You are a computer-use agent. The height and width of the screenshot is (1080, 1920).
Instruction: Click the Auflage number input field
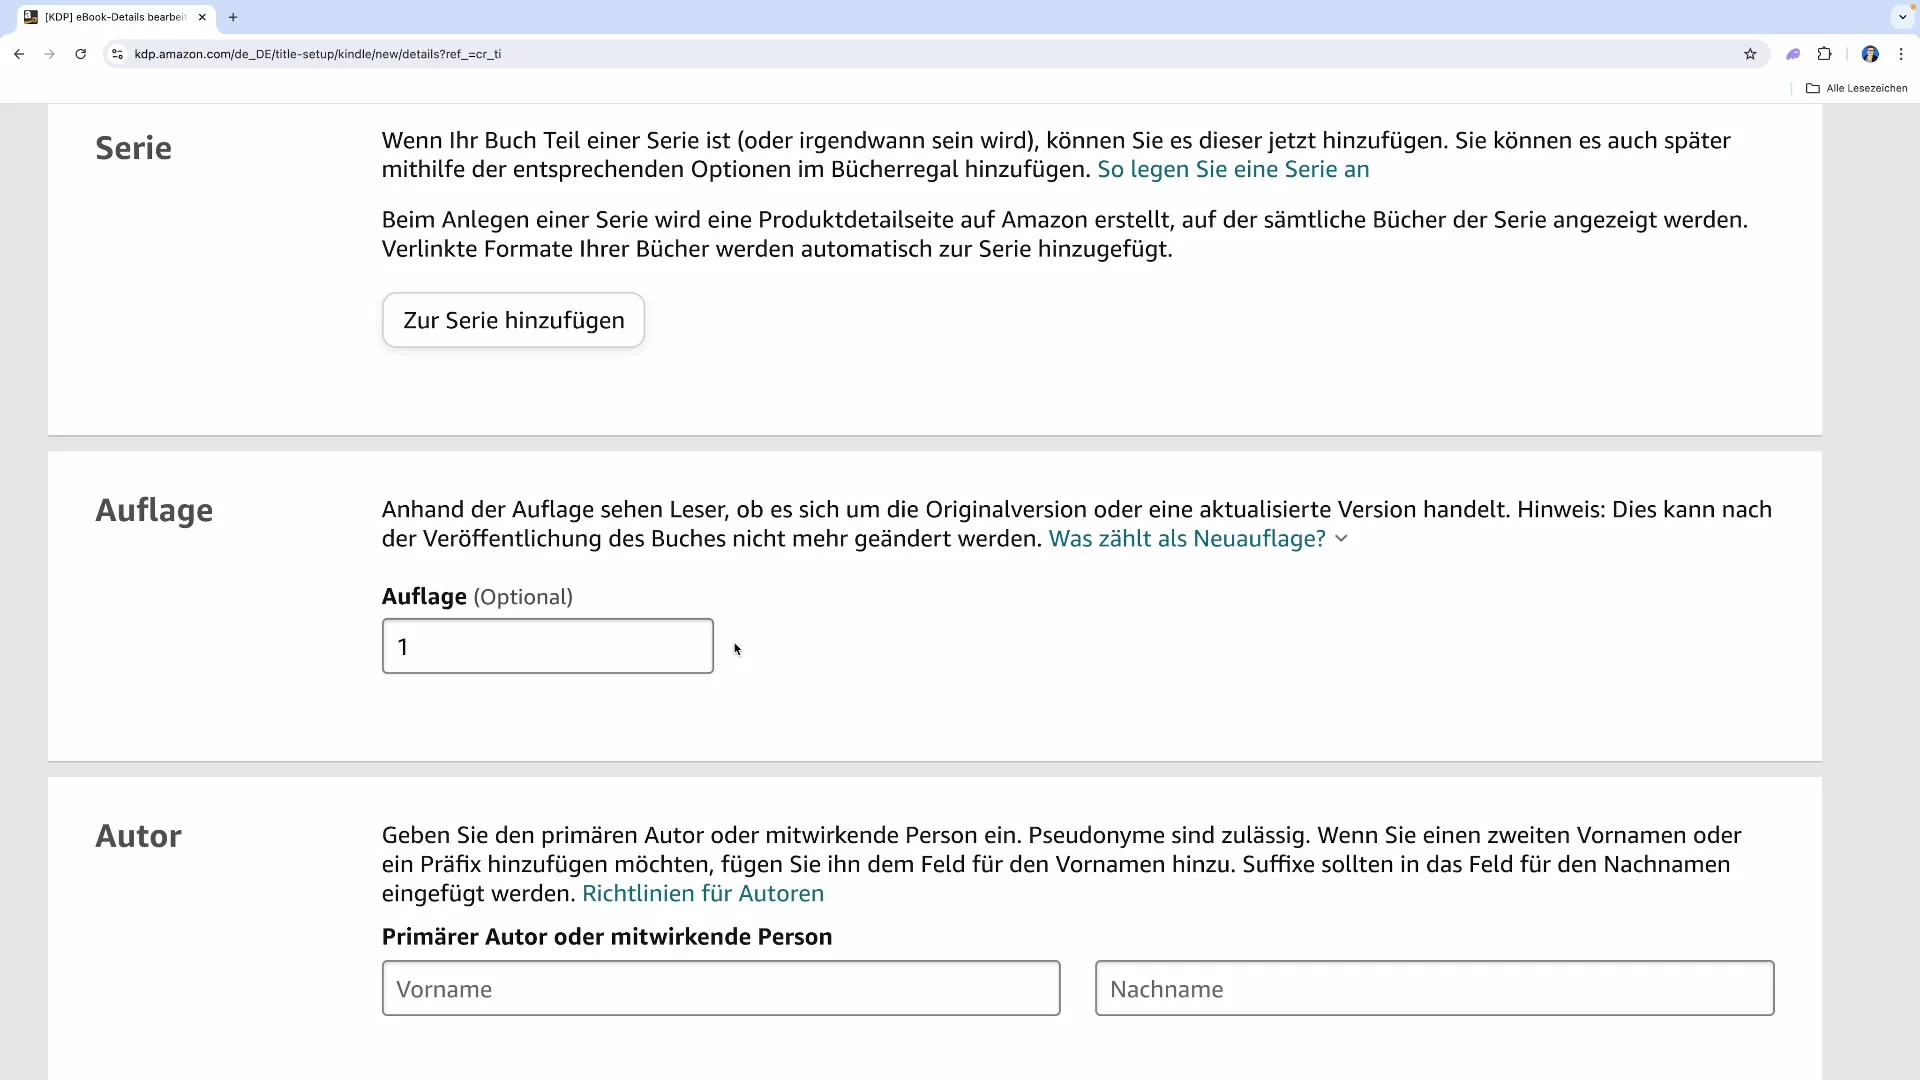(547, 646)
